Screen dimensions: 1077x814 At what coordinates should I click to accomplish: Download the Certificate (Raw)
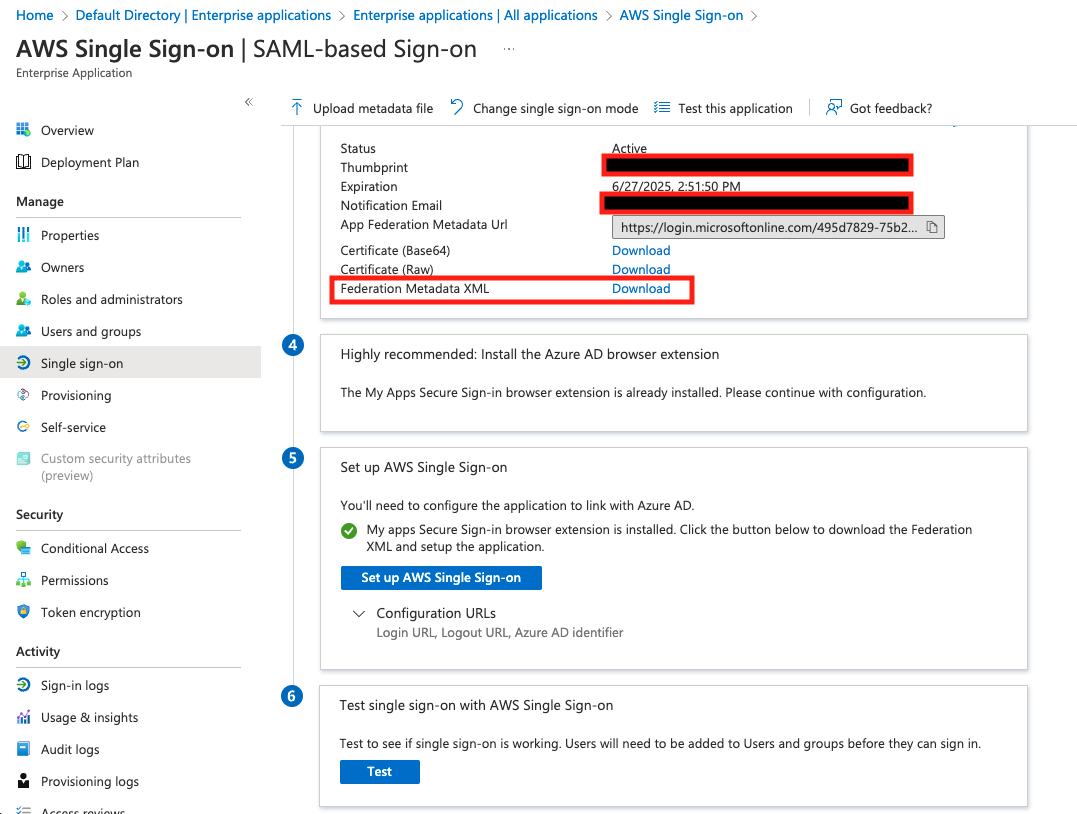coord(641,269)
